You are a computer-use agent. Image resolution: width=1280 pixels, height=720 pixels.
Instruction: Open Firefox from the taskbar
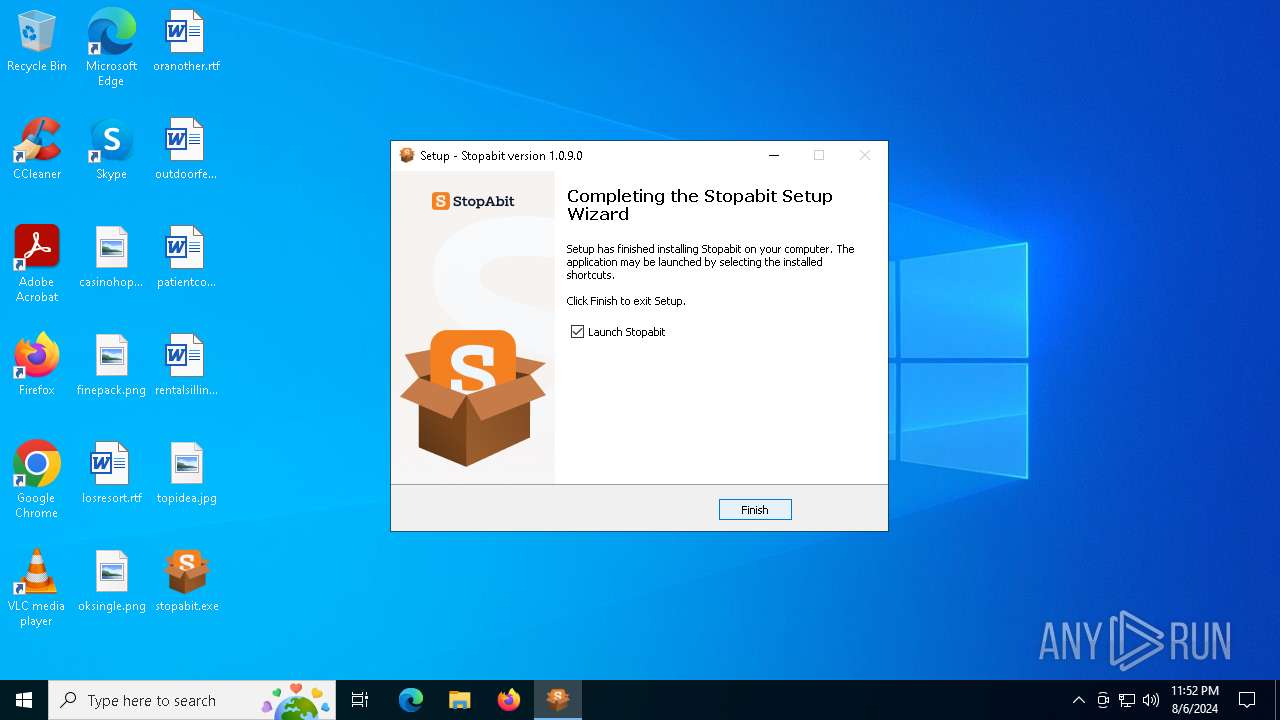coord(509,700)
